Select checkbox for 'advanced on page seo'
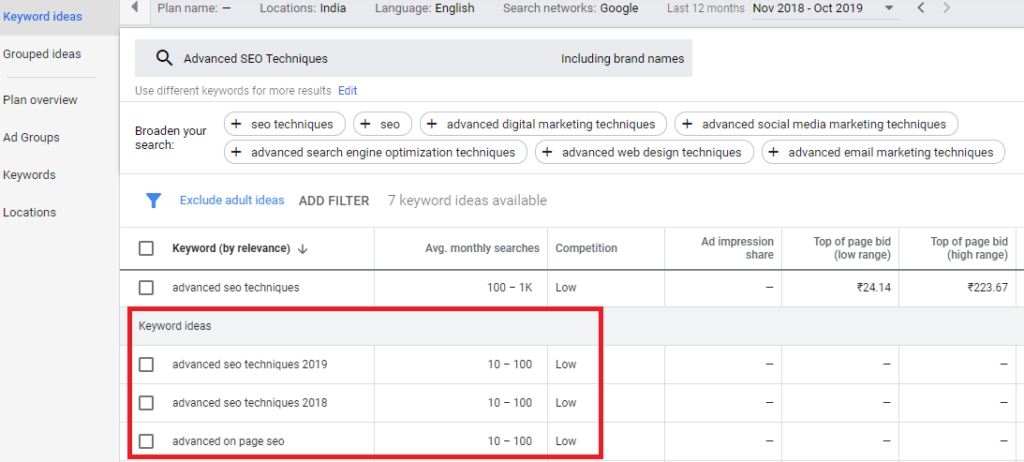 (147, 441)
